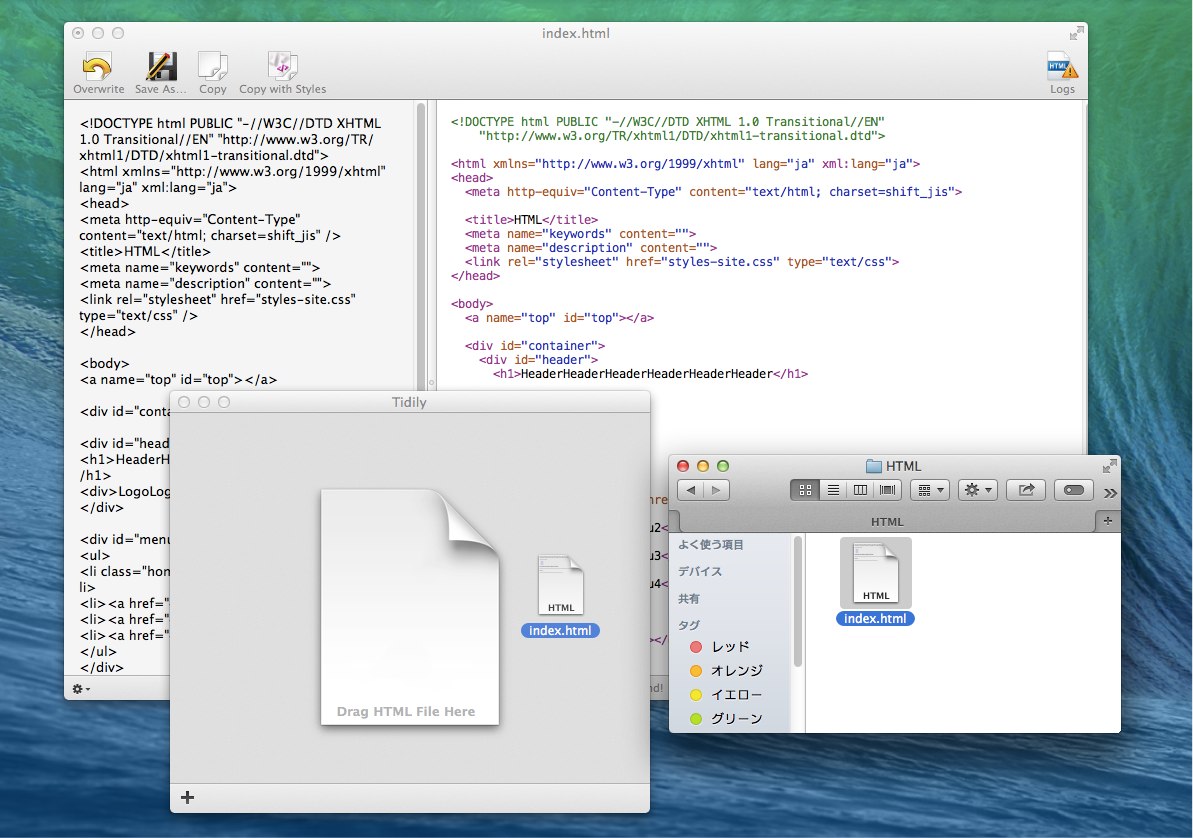Click the Finder back navigation button
The image size is (1193, 838).
click(x=691, y=490)
